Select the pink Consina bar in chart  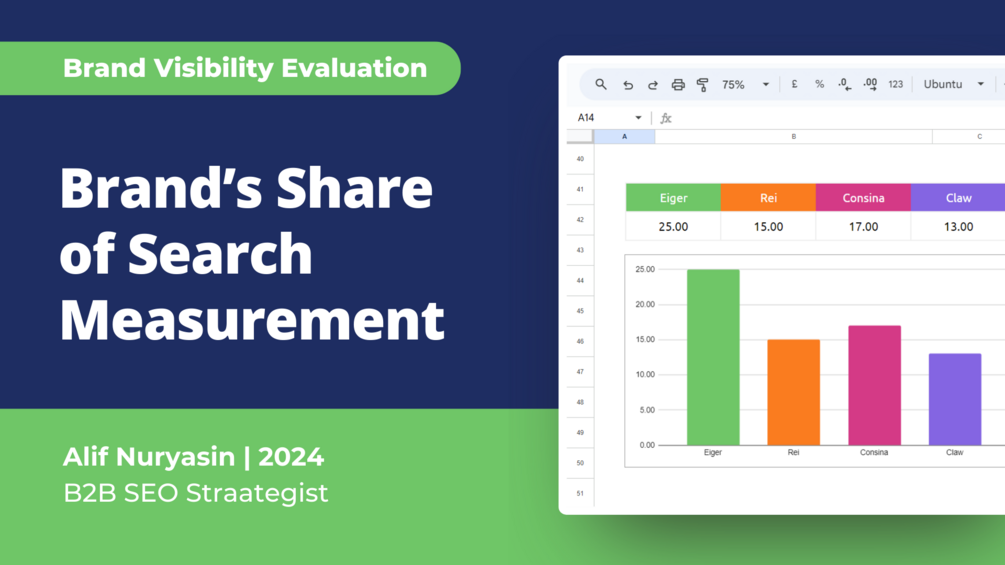click(x=874, y=385)
